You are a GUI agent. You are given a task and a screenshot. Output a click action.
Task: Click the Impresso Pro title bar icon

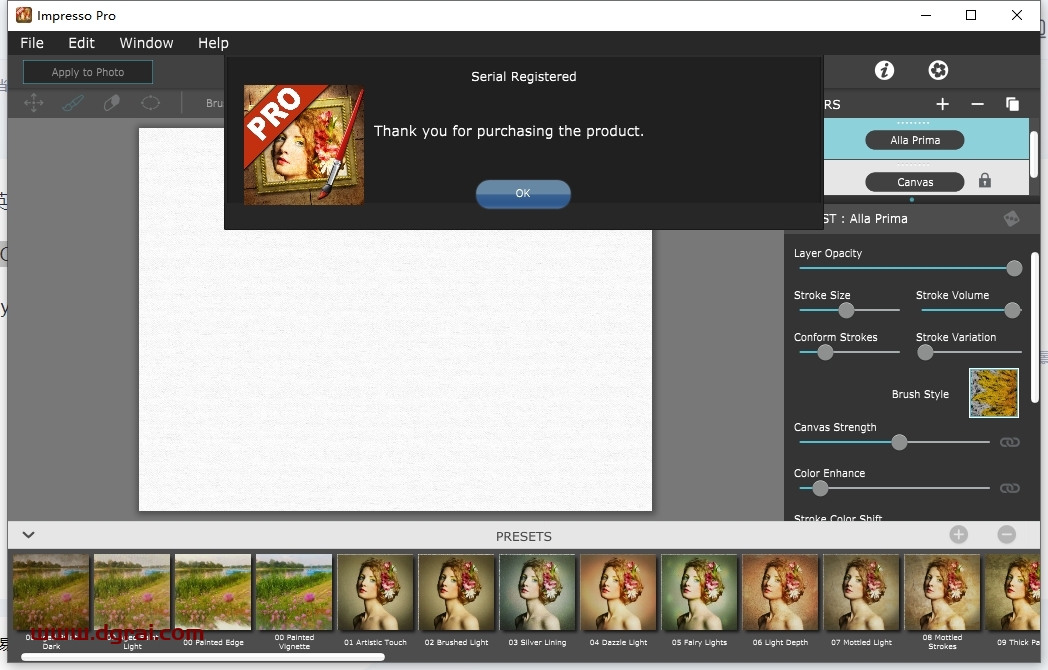23,15
